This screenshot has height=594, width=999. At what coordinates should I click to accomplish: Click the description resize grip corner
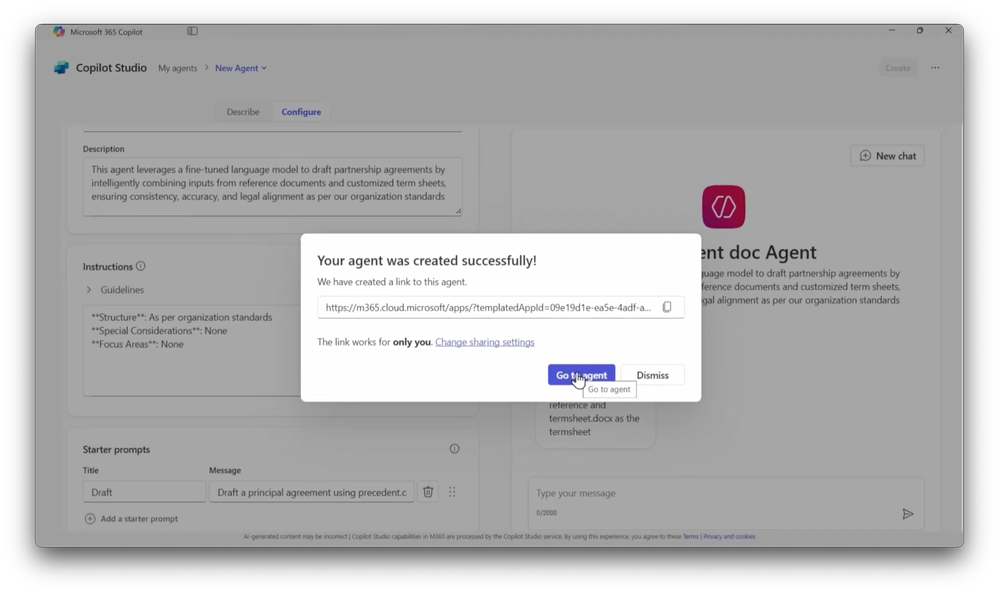(x=458, y=212)
